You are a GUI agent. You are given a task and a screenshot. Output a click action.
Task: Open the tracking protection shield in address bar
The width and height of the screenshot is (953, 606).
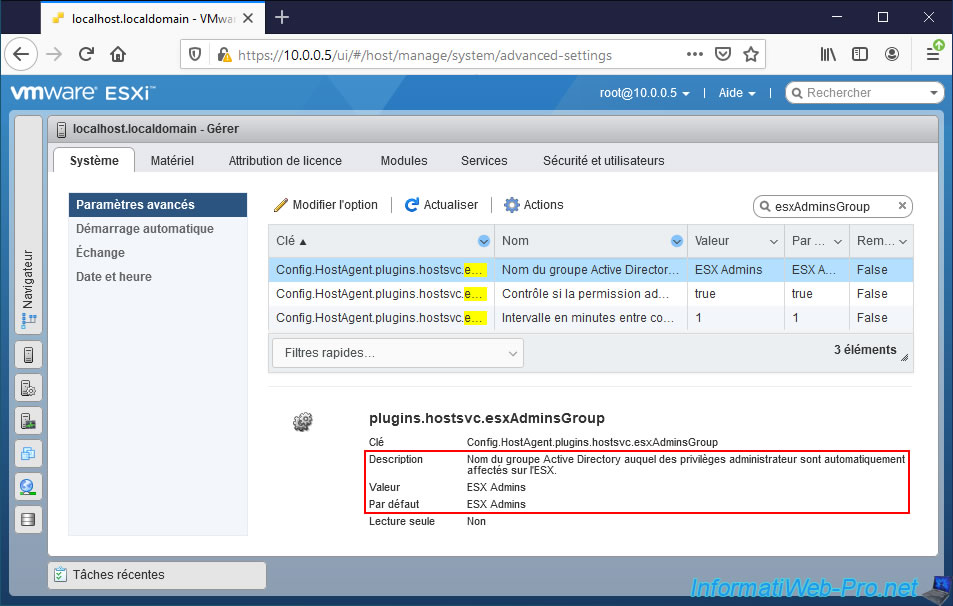(194, 55)
